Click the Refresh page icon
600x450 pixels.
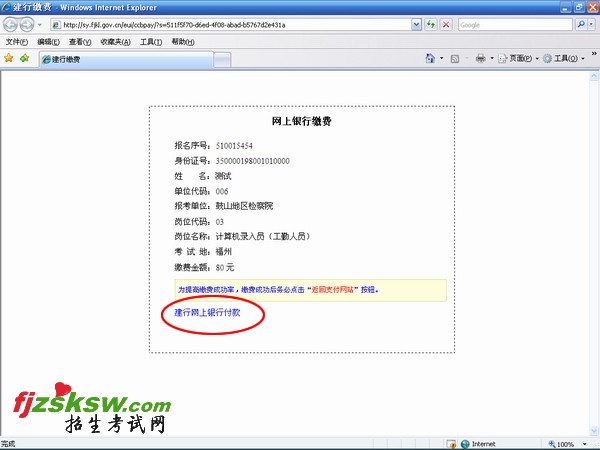coord(429,25)
